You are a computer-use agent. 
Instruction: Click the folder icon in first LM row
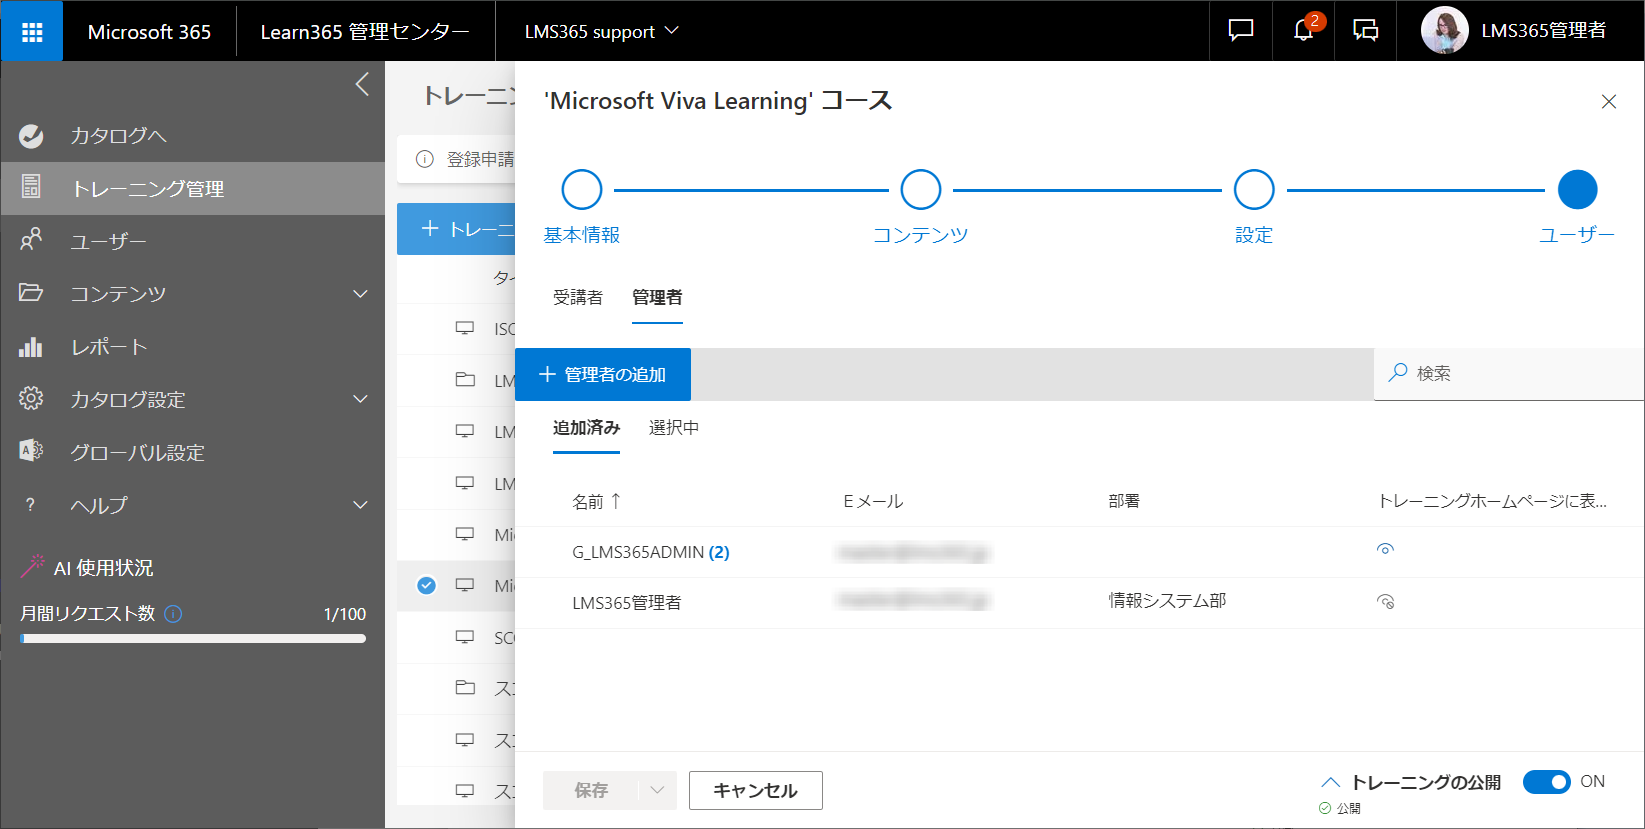[x=465, y=379]
